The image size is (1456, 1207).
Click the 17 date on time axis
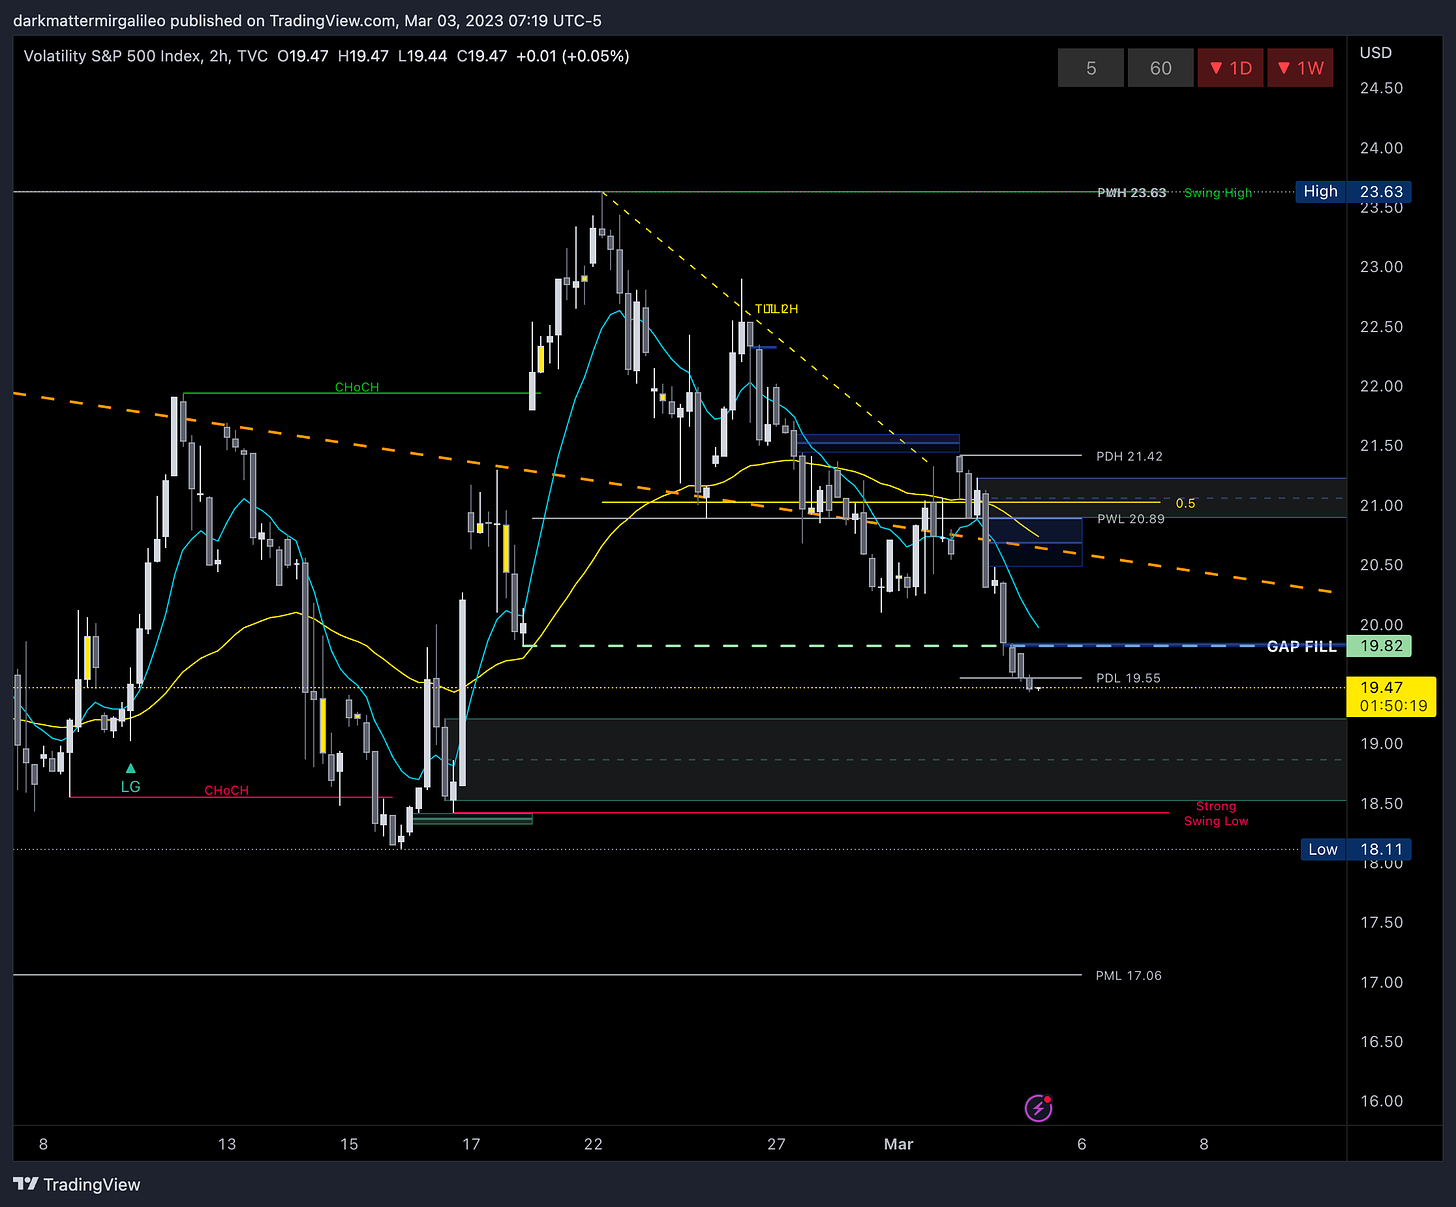coord(471,1144)
